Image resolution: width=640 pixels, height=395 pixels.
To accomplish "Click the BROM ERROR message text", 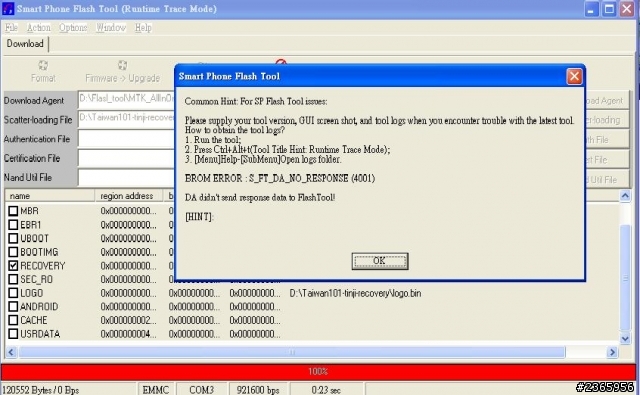I will [x=280, y=178].
